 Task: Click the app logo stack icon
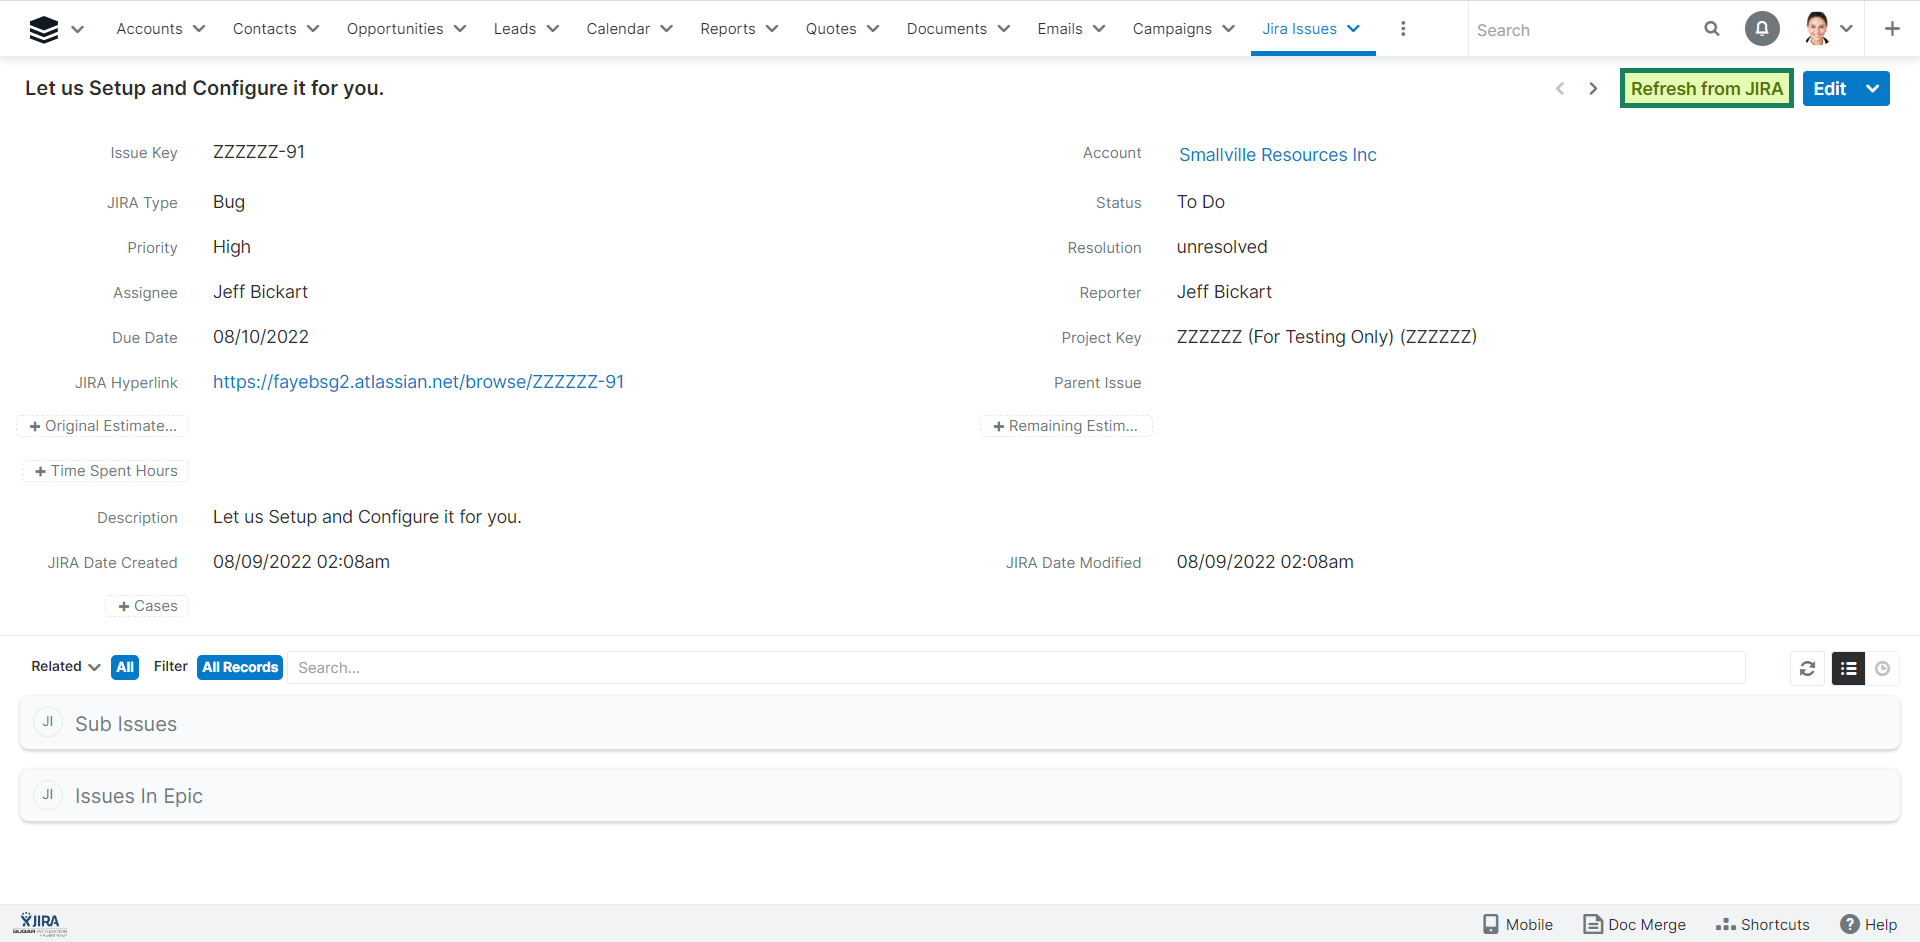[44, 29]
